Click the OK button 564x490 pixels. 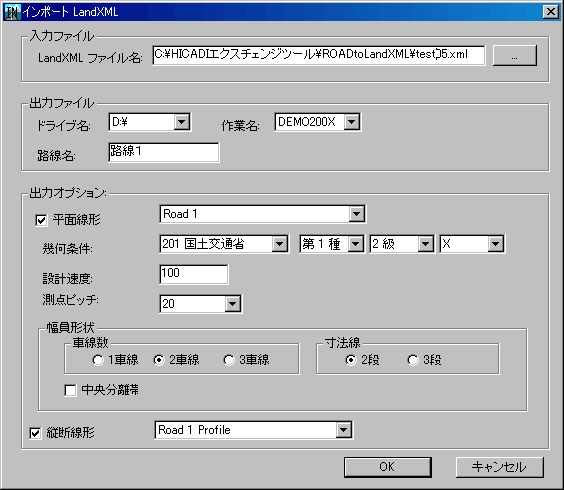pyautogui.click(x=387, y=467)
